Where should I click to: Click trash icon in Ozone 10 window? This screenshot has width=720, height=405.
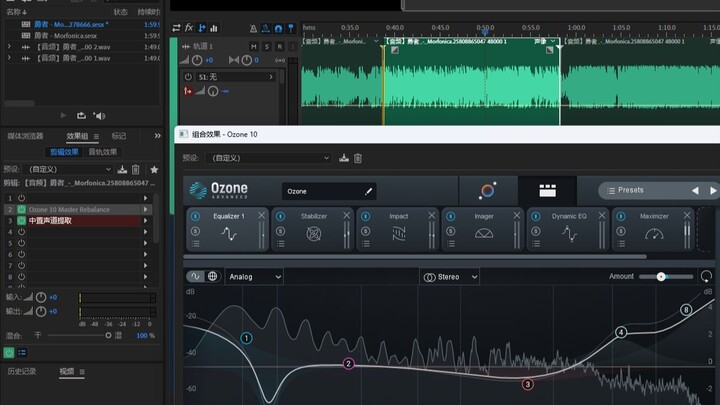tap(358, 158)
